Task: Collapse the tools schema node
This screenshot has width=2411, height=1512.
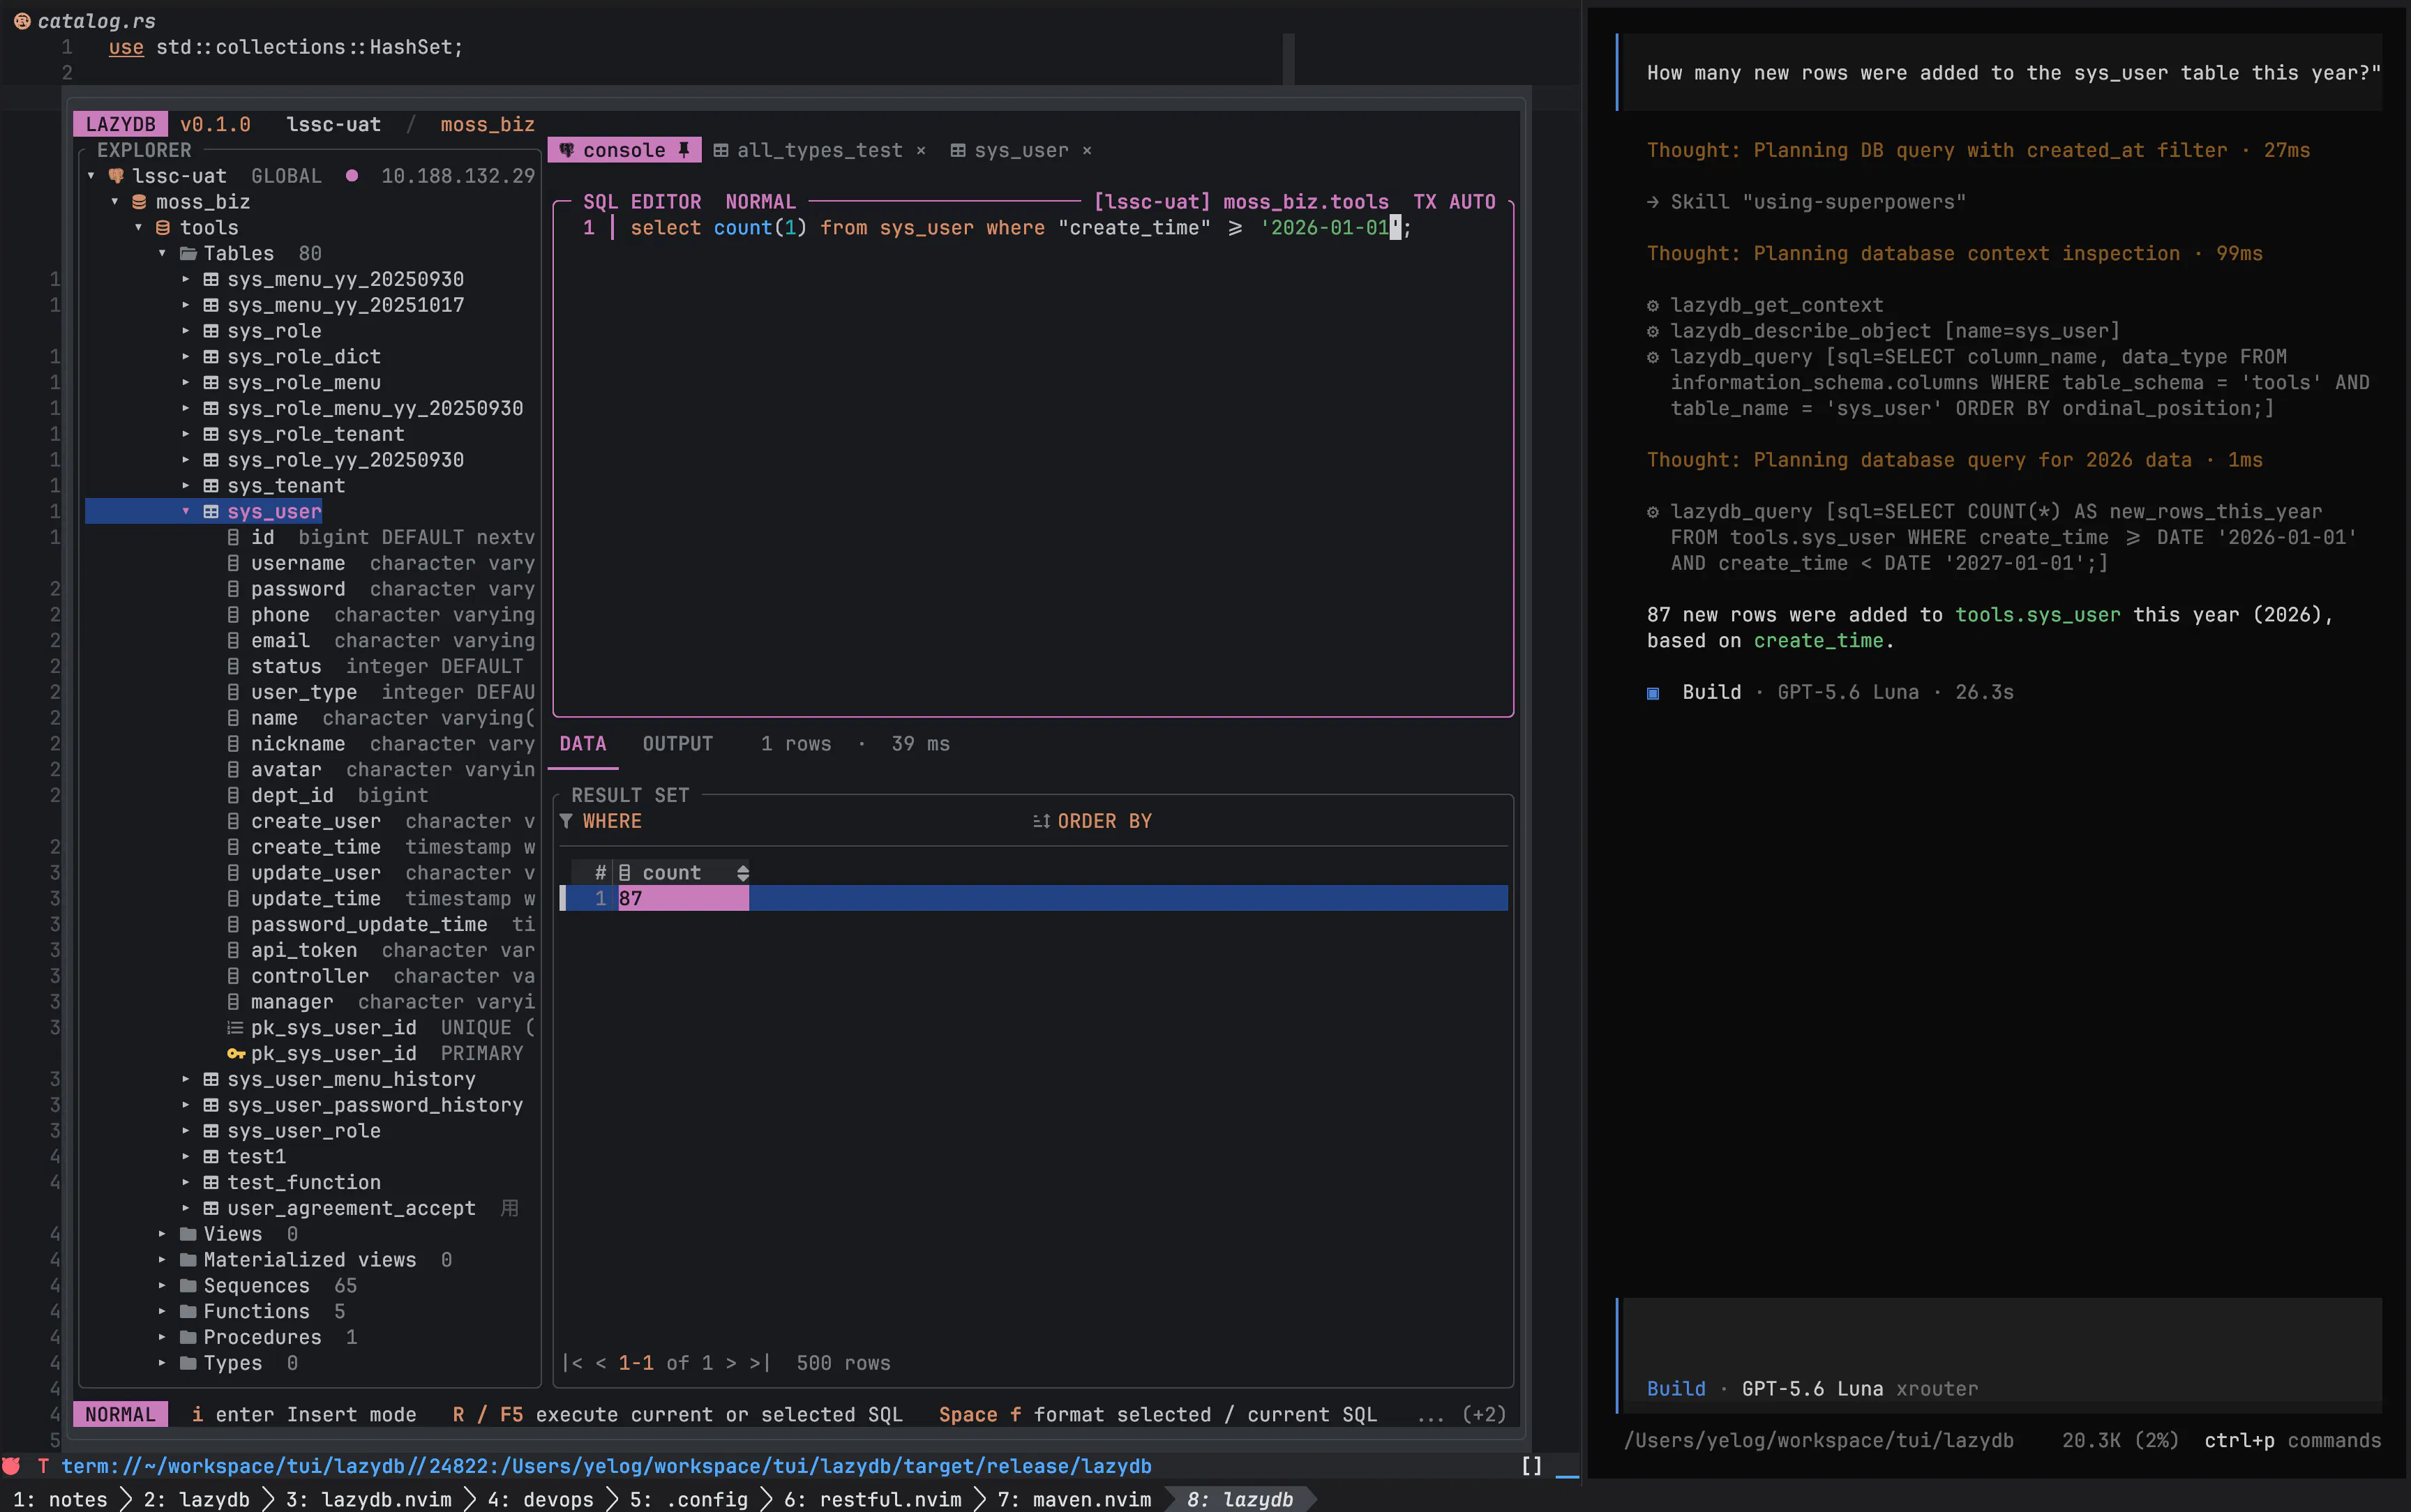Action: click(139, 228)
